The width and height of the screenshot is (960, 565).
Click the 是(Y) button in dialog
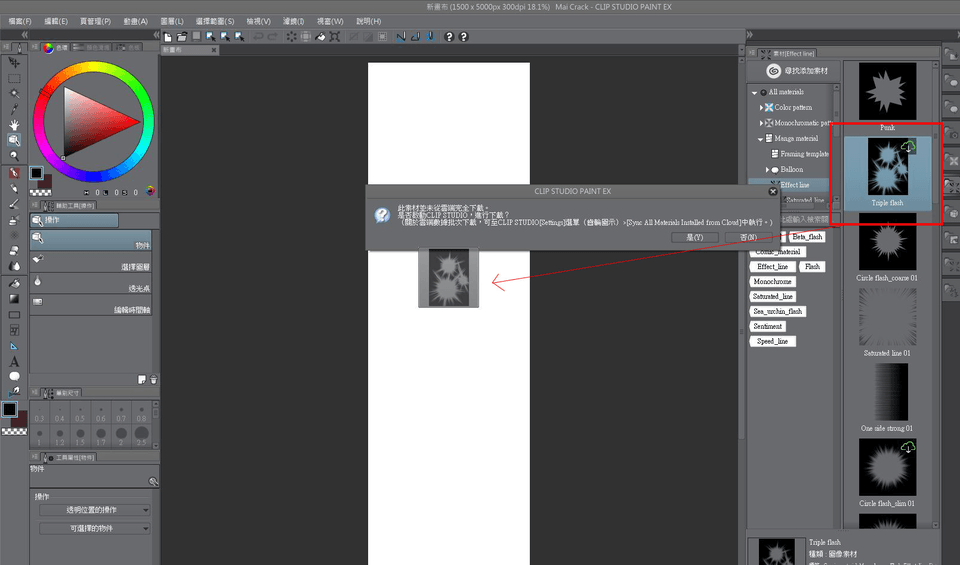click(x=694, y=238)
